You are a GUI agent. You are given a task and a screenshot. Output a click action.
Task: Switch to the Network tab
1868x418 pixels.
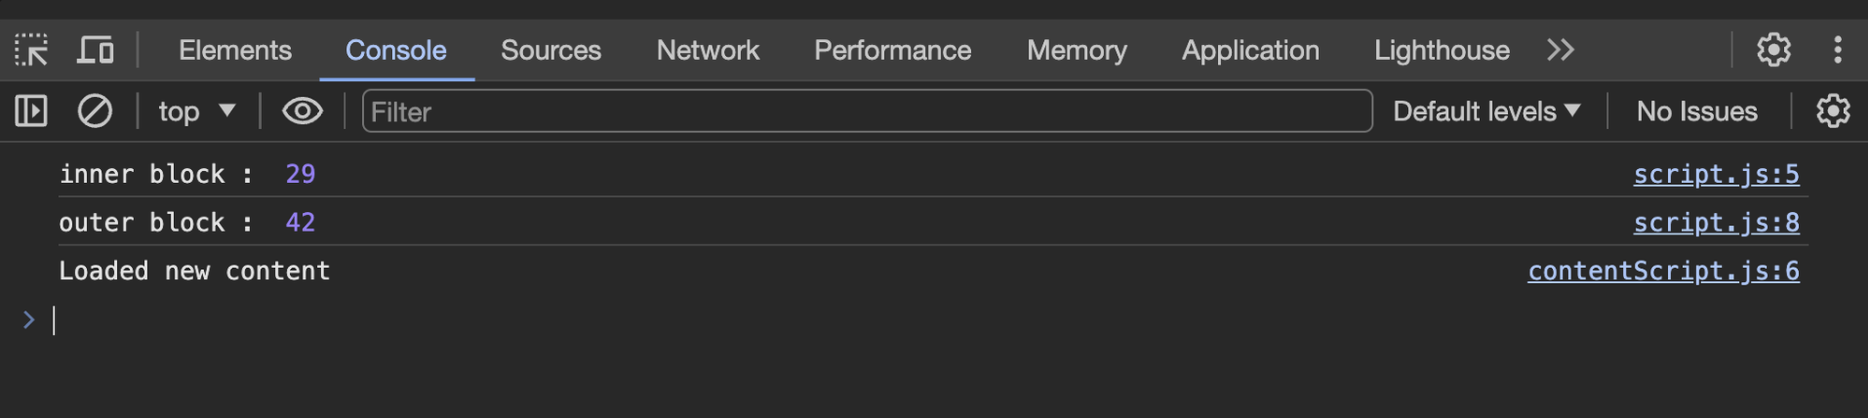tap(707, 50)
